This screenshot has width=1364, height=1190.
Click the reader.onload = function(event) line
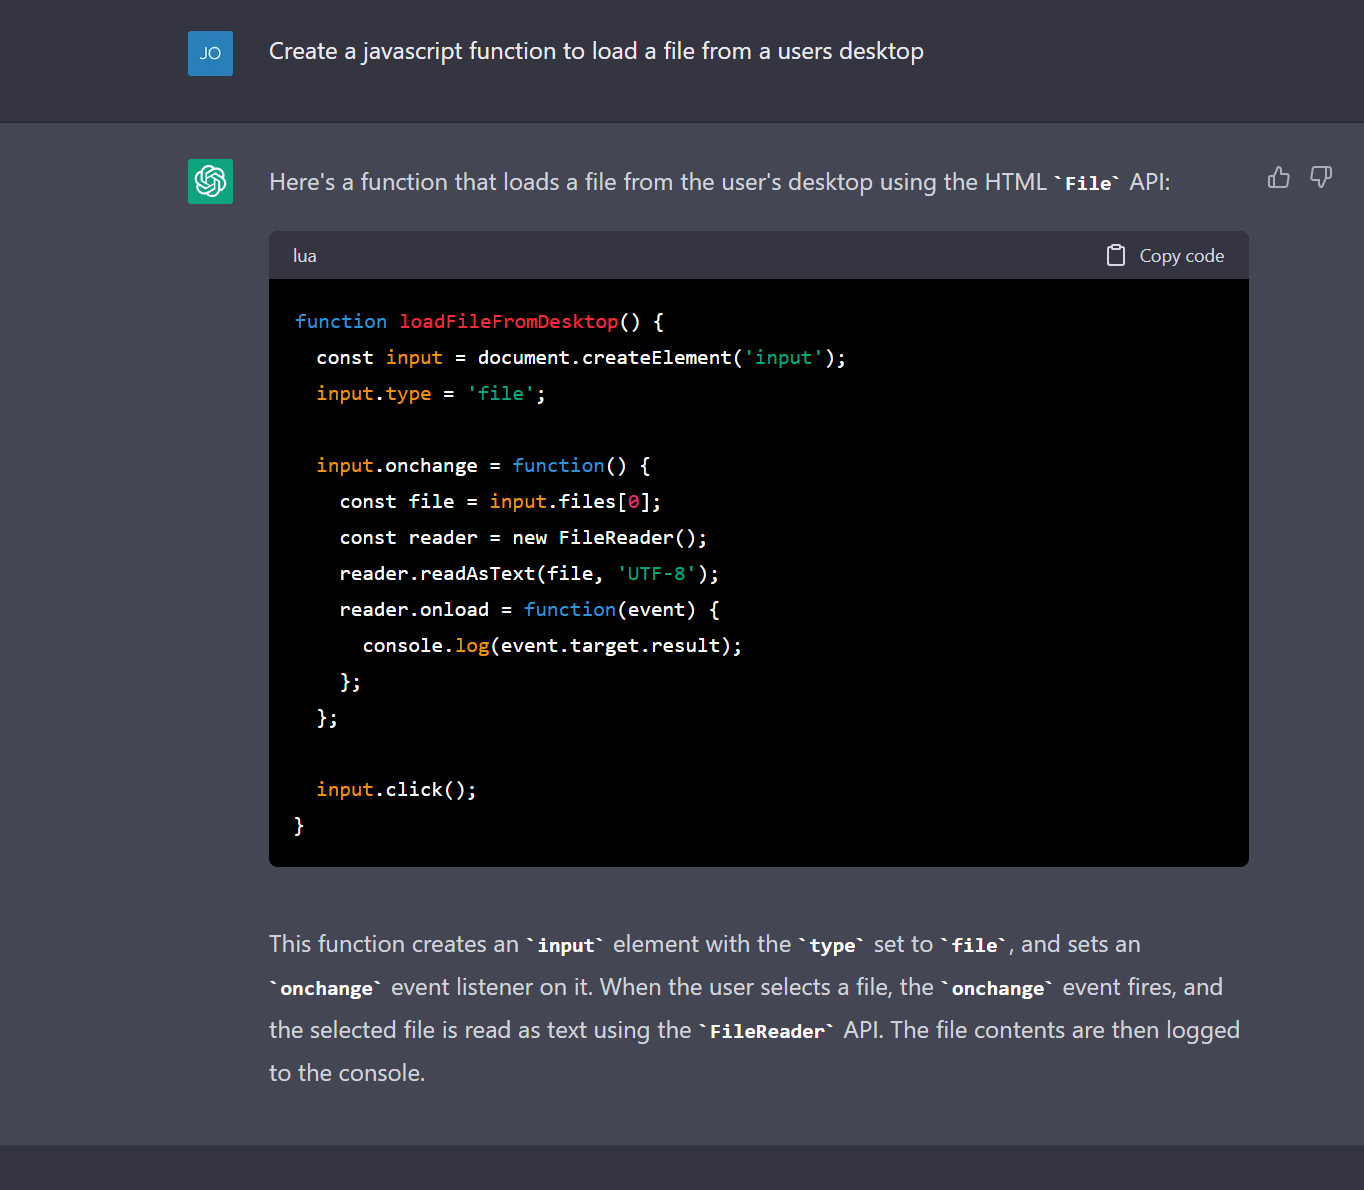point(529,609)
